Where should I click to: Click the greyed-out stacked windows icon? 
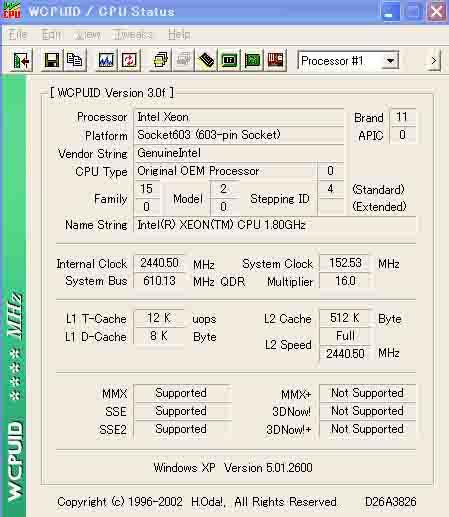(183, 60)
